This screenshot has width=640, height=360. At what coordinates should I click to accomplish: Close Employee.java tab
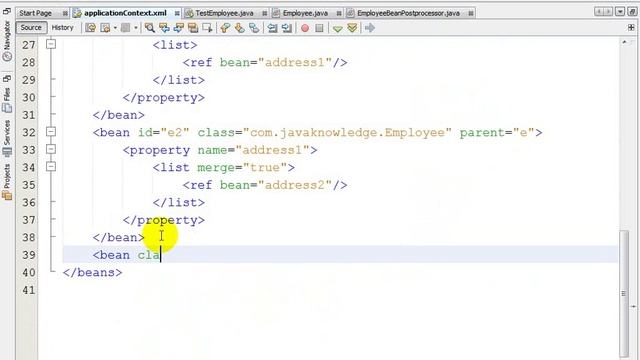(x=339, y=13)
